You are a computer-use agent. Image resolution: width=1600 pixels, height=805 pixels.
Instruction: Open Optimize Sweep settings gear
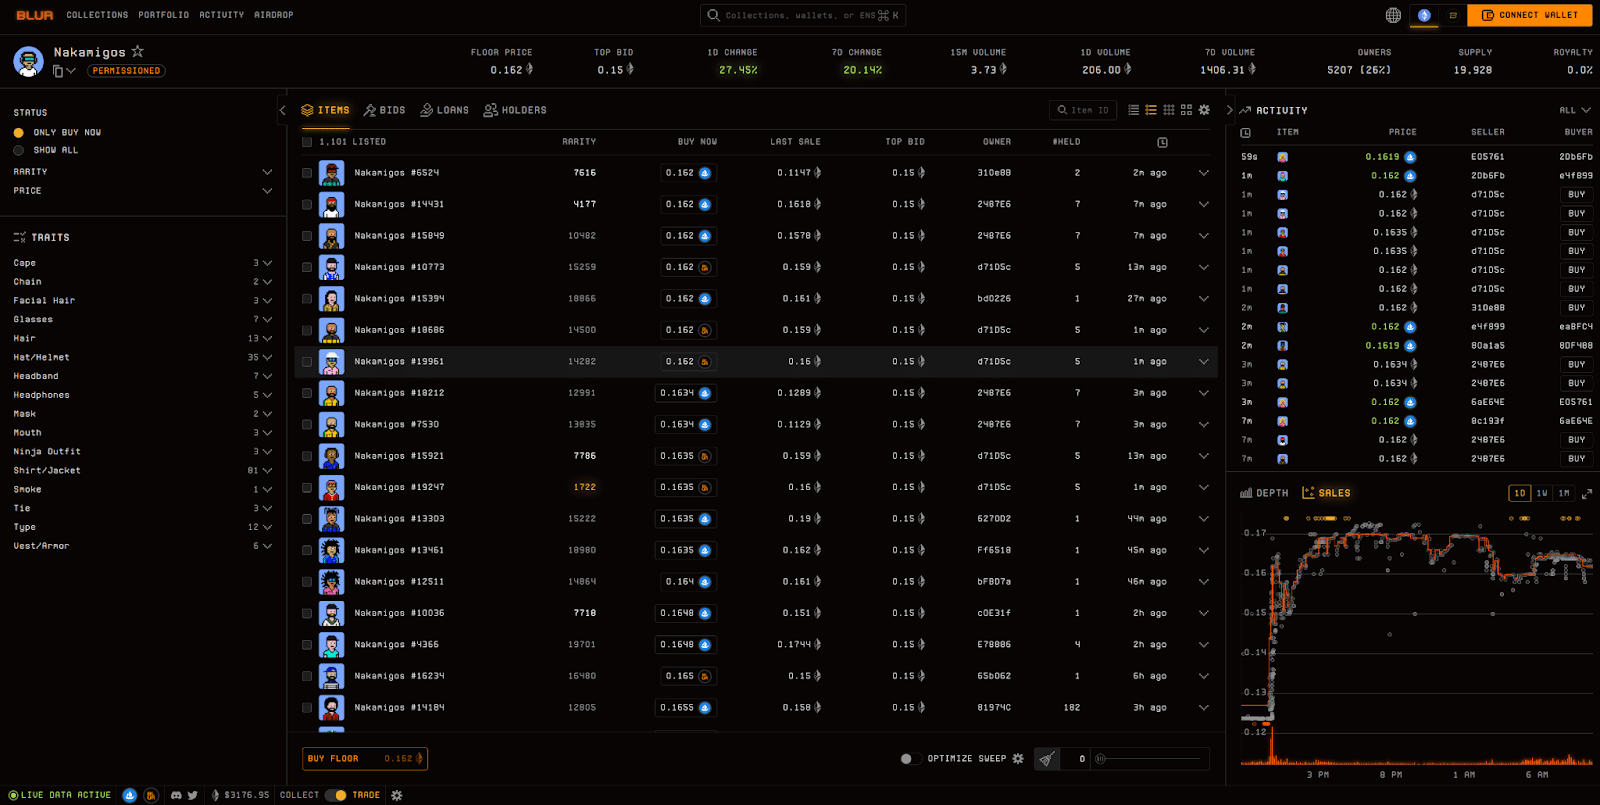(x=1018, y=758)
